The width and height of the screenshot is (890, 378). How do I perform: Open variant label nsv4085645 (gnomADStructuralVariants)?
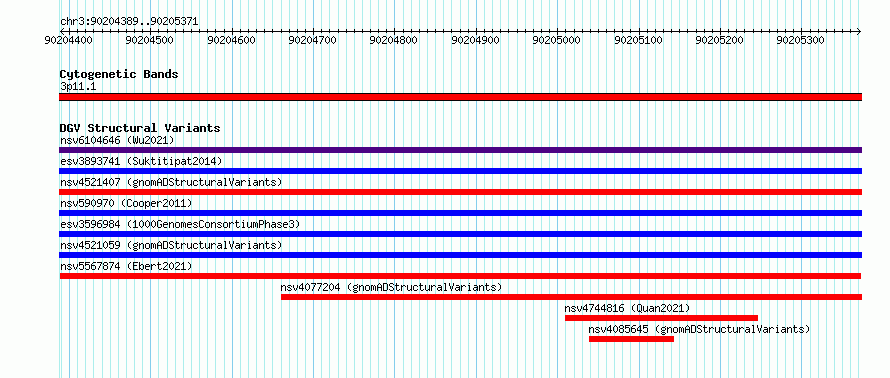click(x=699, y=329)
